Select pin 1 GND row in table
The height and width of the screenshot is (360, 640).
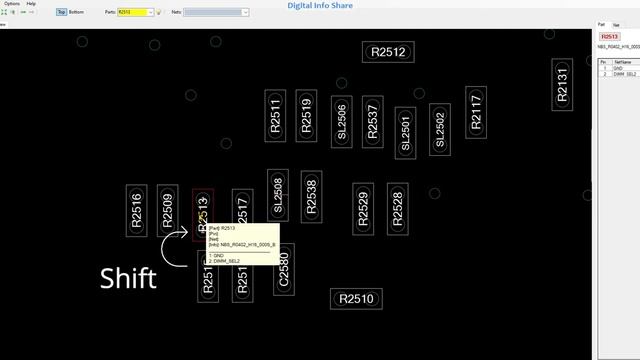coord(619,68)
